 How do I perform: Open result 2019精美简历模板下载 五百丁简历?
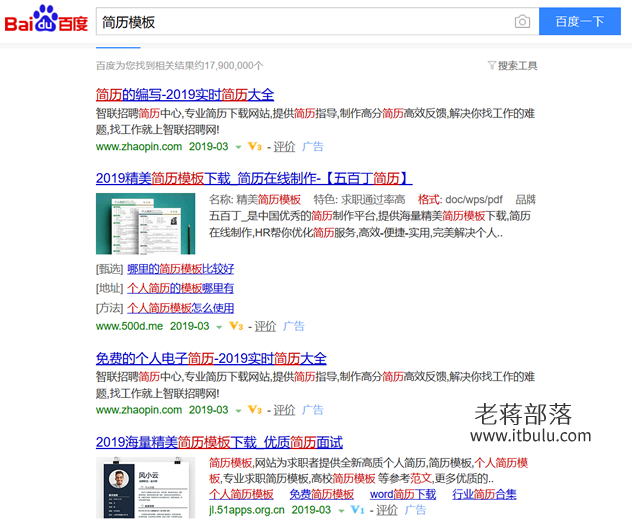(254, 178)
